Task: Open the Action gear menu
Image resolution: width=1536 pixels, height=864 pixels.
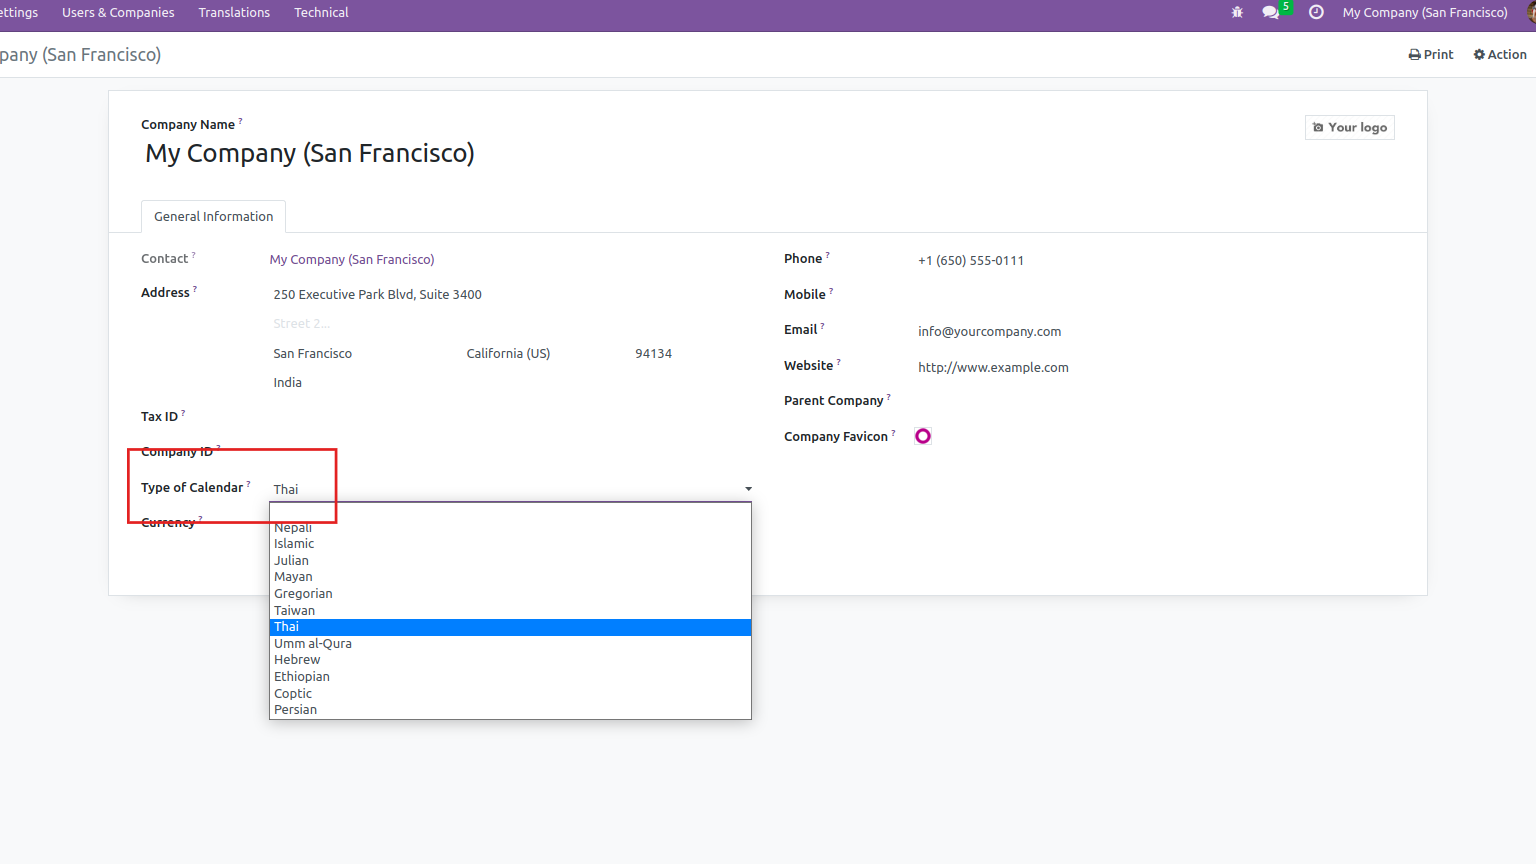Action: click(x=1500, y=54)
